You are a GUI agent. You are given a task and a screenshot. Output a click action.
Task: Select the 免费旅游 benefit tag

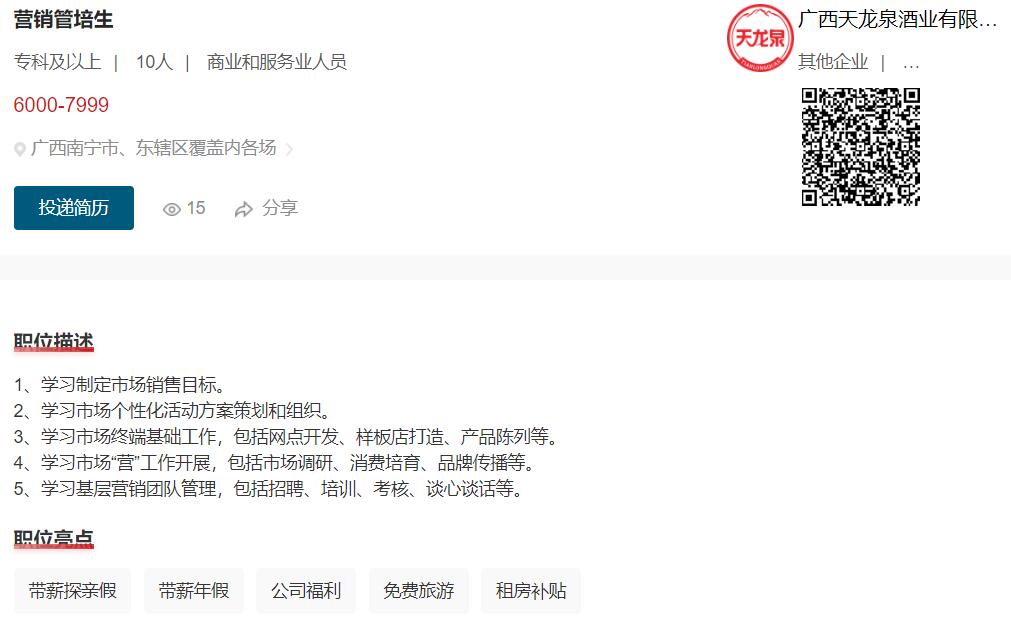pos(418,591)
